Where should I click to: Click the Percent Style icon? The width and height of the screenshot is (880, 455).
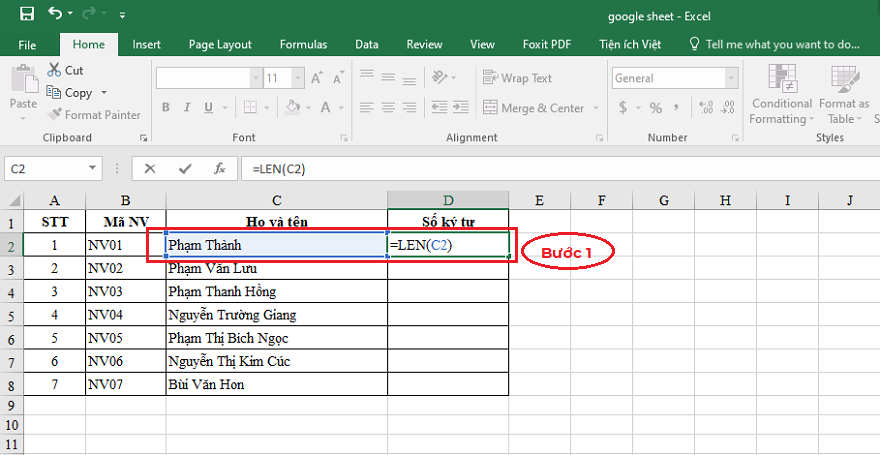click(656, 108)
